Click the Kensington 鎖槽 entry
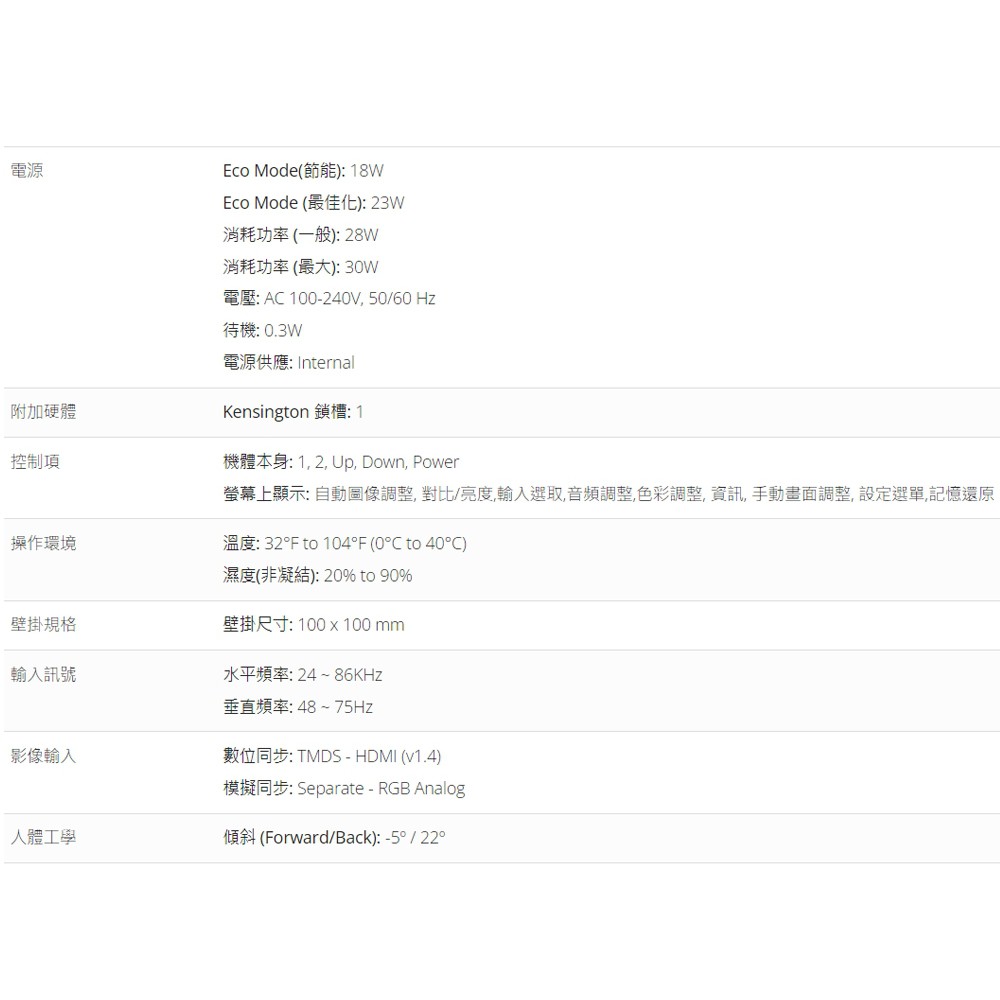 [x=293, y=412]
